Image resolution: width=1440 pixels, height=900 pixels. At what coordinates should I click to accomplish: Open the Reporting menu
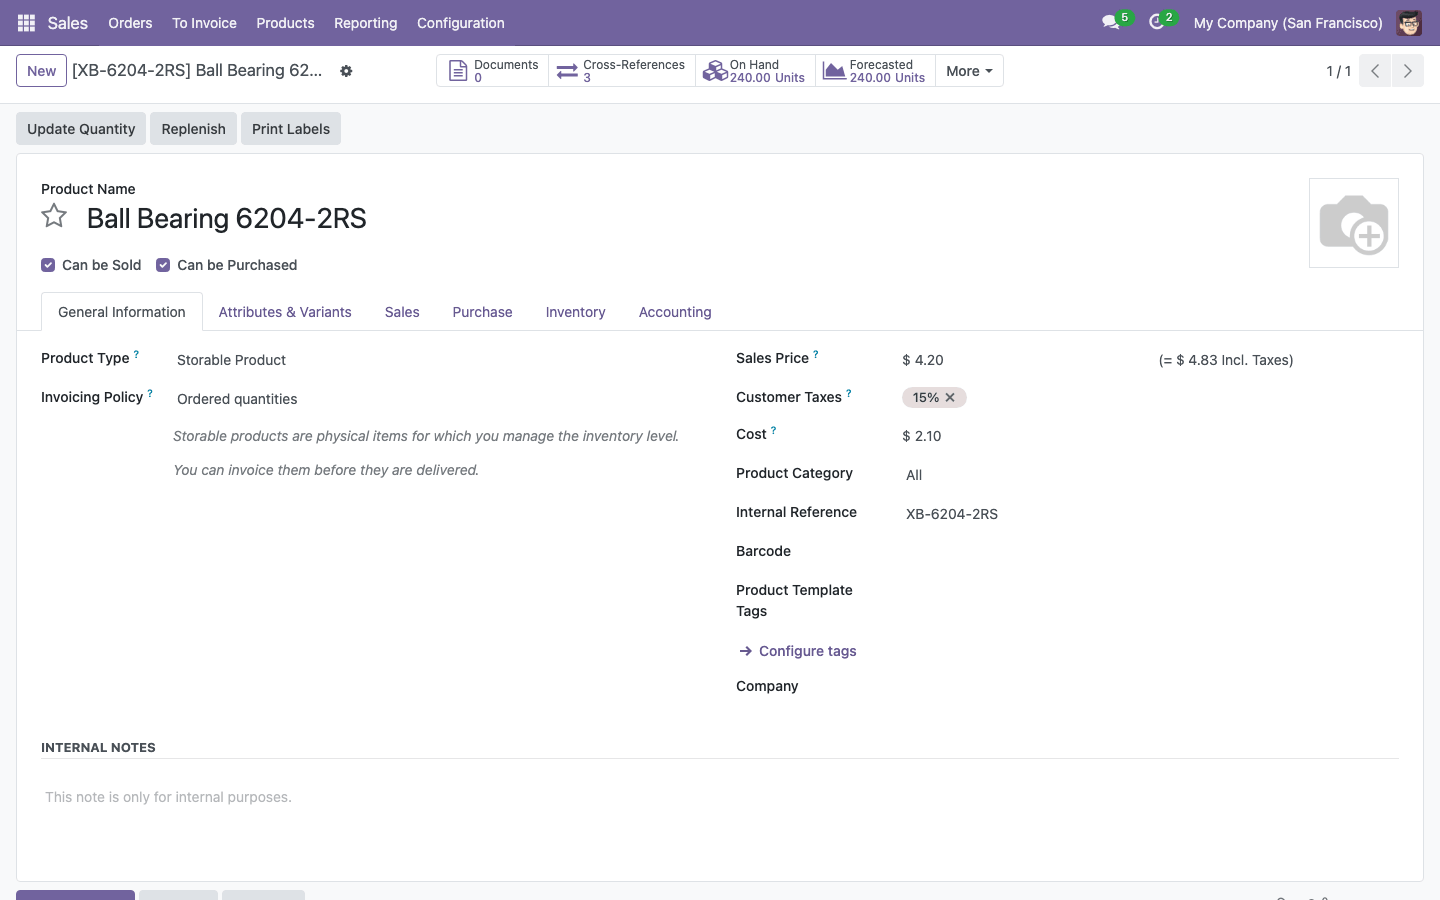(365, 23)
